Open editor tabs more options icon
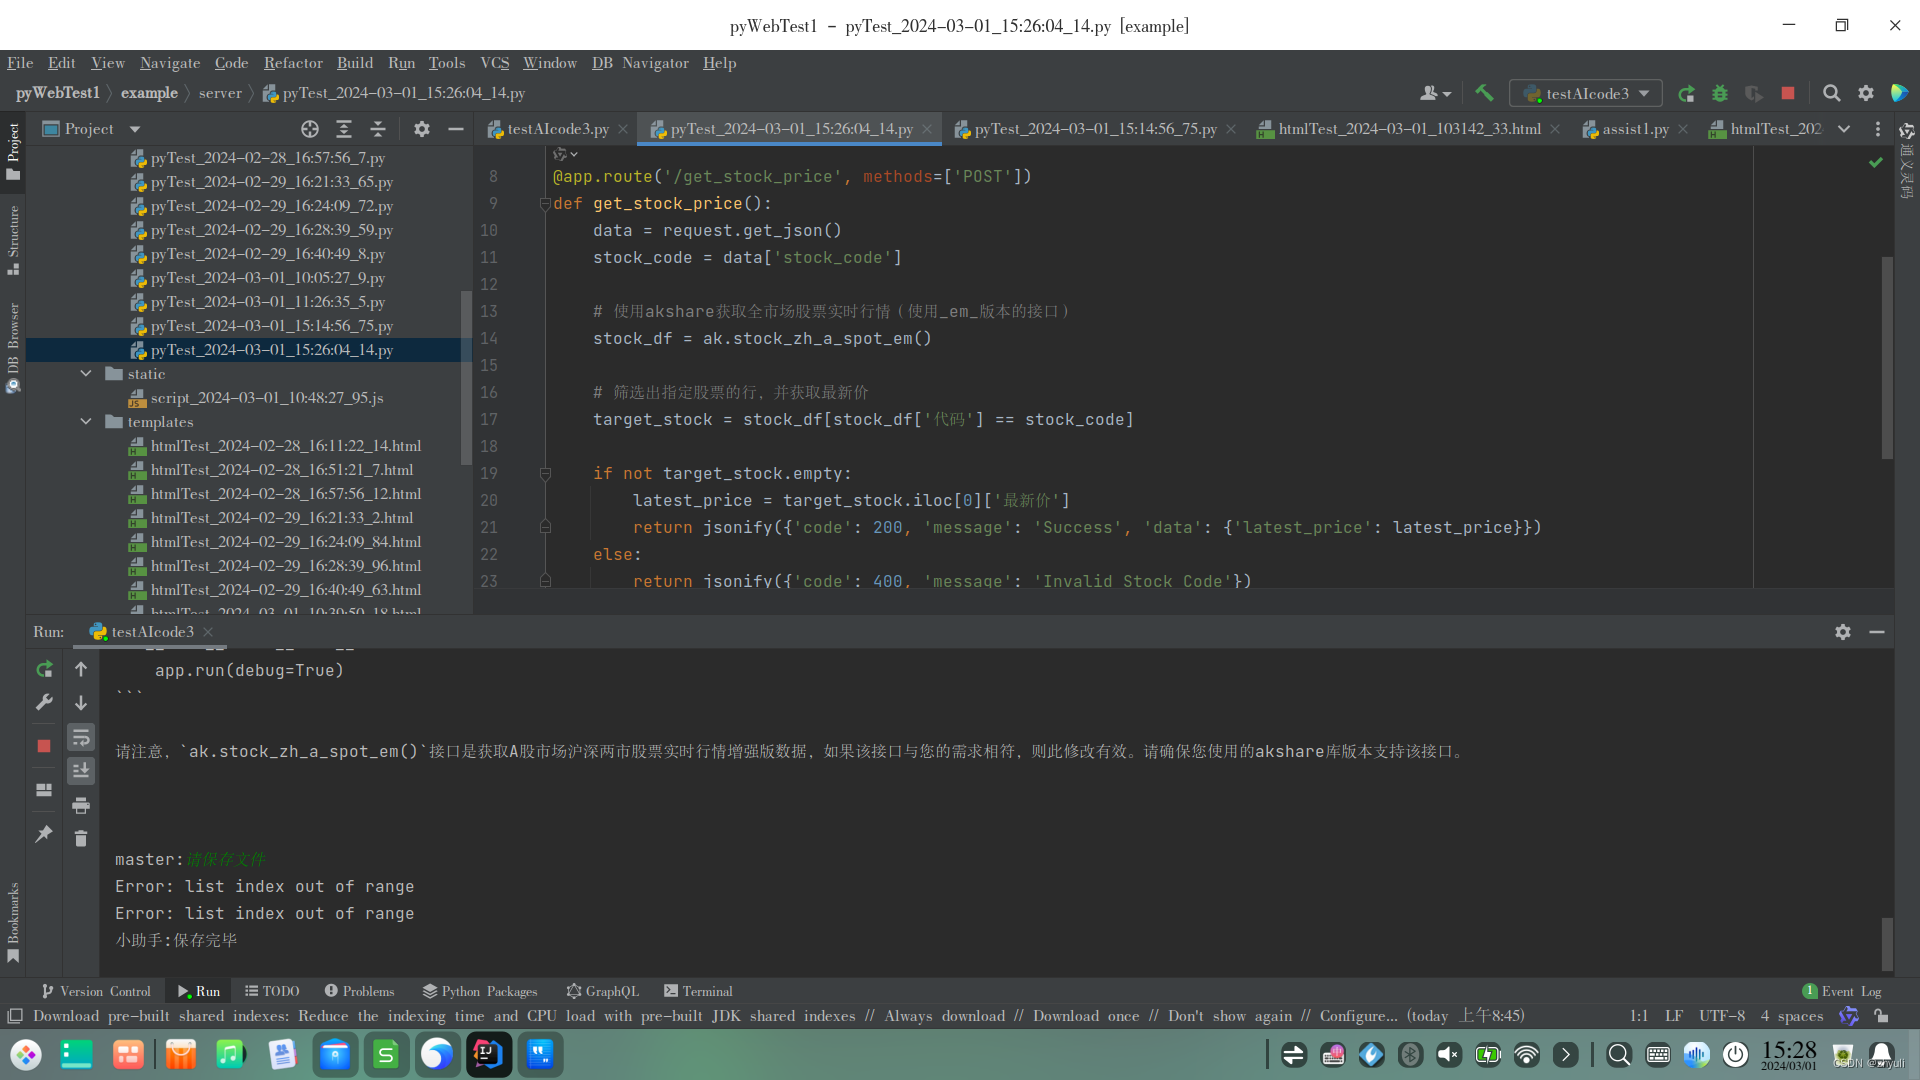 1878,129
